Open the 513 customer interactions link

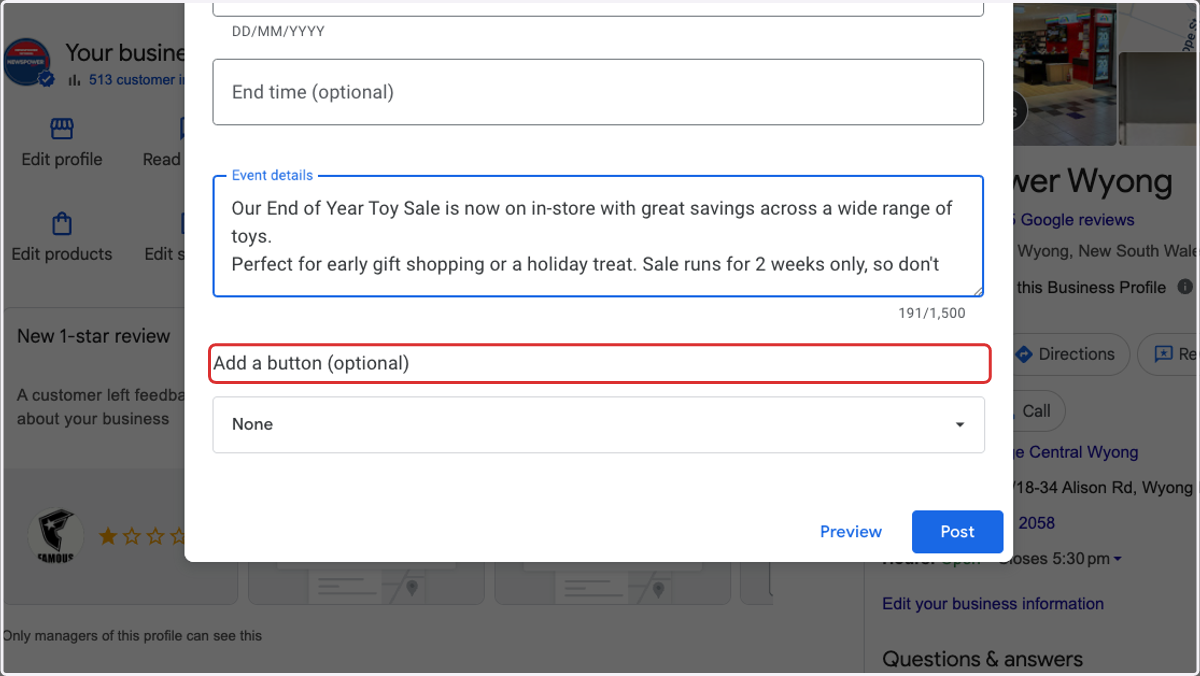136,80
